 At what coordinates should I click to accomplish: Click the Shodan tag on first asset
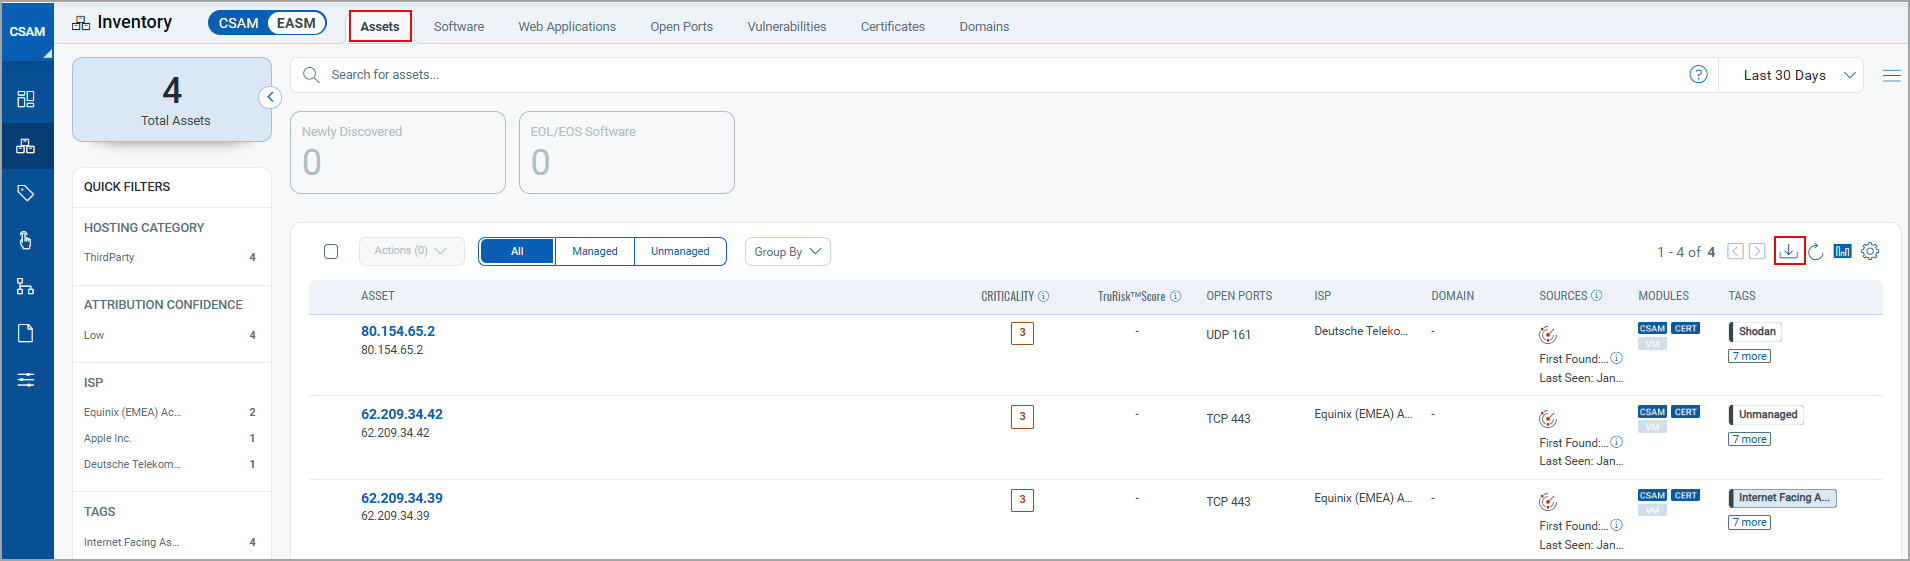pyautogui.click(x=1757, y=331)
